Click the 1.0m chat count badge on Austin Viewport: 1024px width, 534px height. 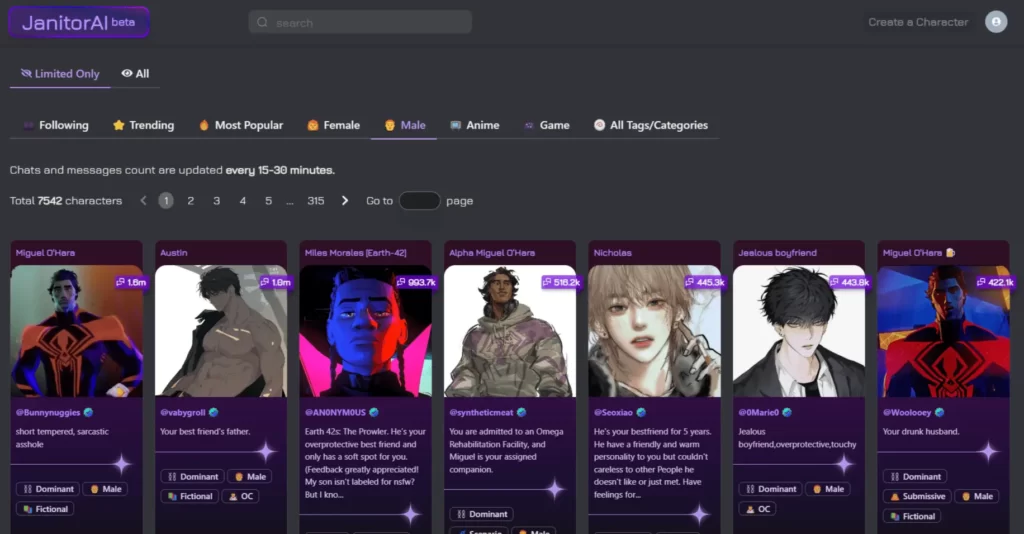pos(275,282)
